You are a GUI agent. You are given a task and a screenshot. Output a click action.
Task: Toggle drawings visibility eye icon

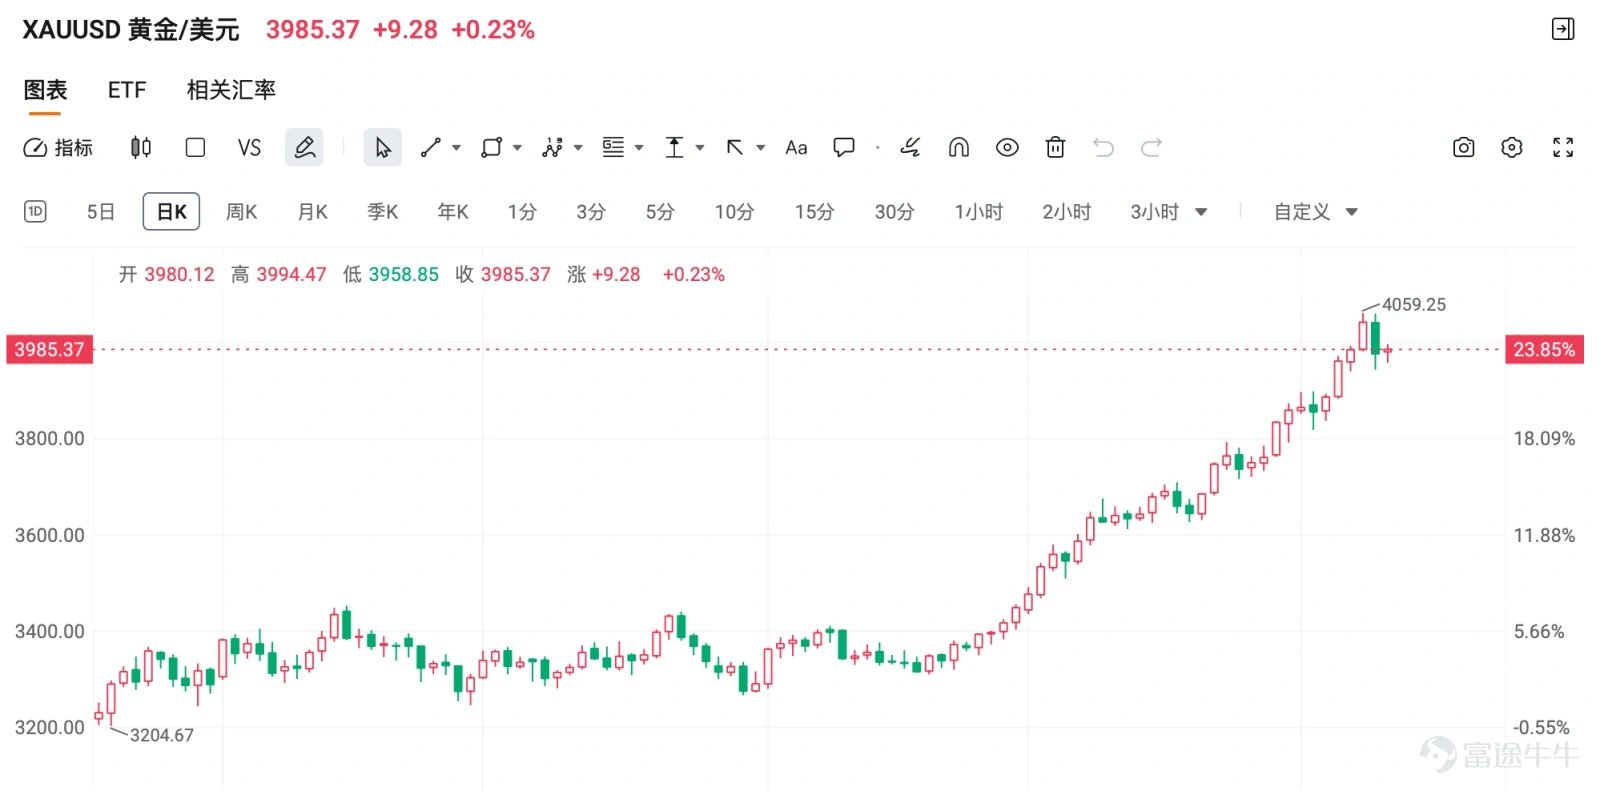(x=1007, y=148)
